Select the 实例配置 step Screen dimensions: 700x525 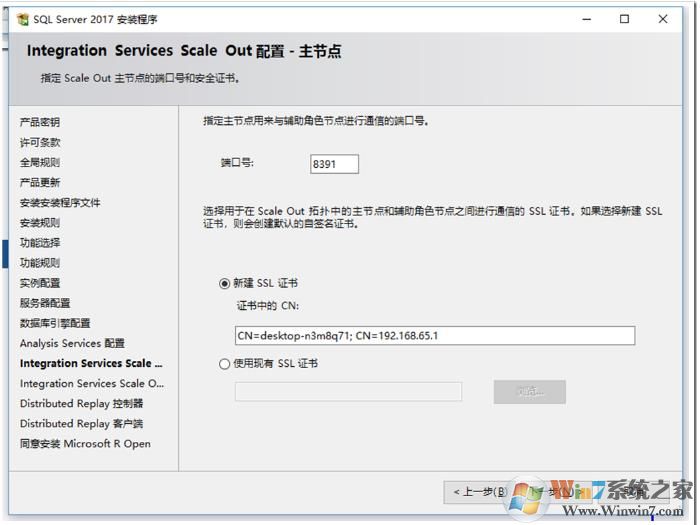coord(40,283)
